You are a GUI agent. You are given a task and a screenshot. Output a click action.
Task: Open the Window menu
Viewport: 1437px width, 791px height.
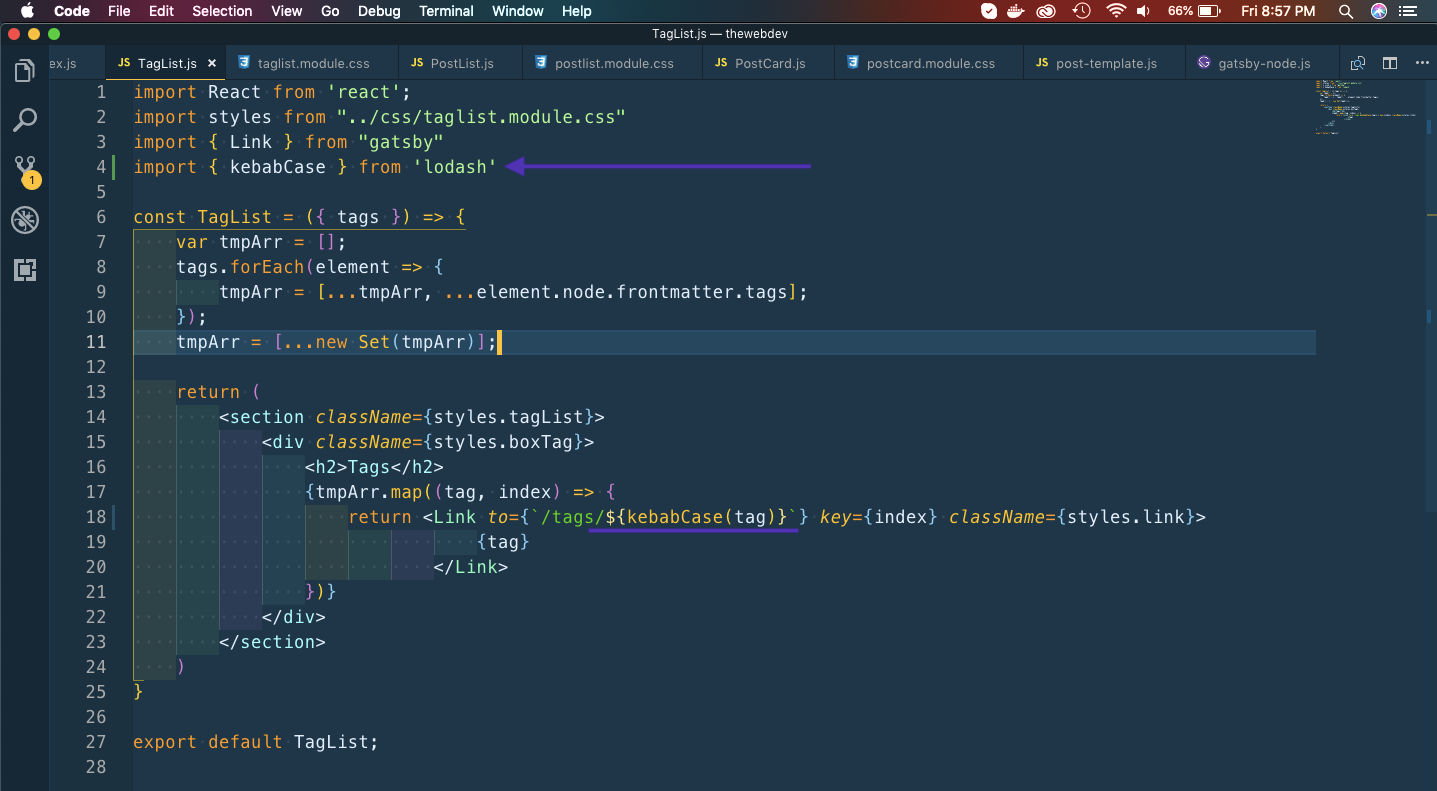click(x=518, y=11)
